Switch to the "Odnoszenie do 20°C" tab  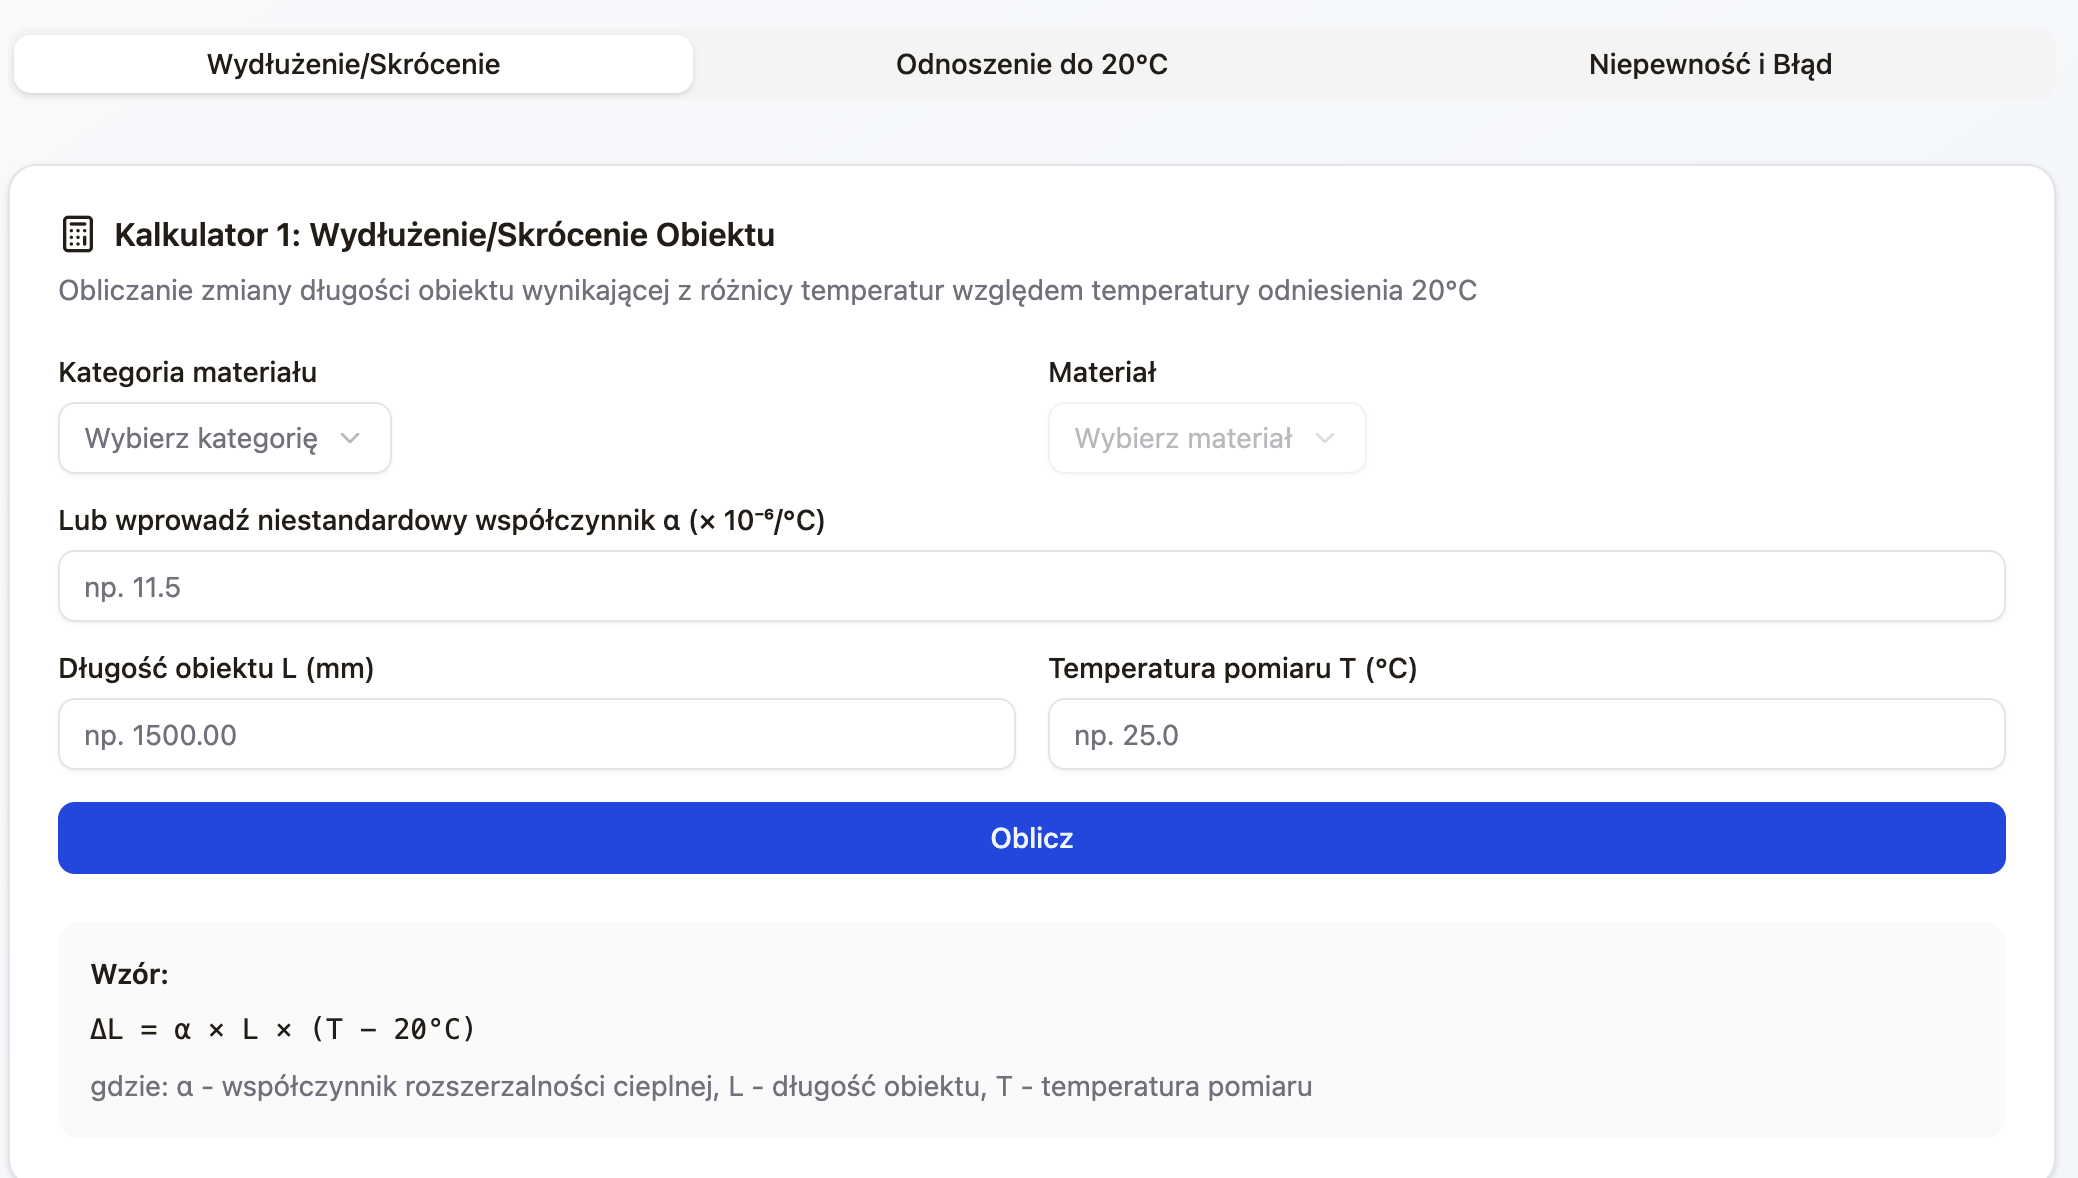tap(1033, 64)
